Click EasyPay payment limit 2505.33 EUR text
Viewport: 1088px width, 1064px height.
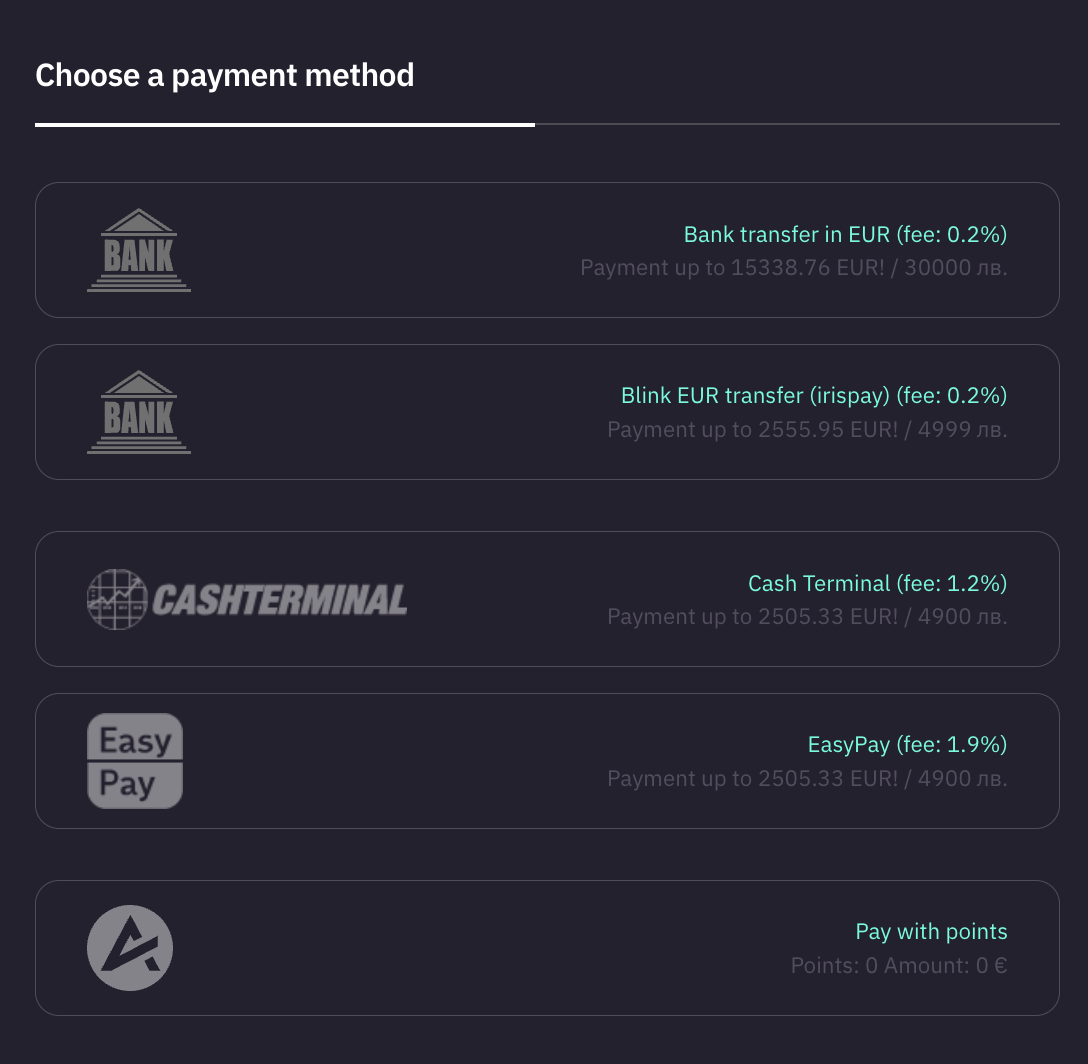tap(807, 779)
